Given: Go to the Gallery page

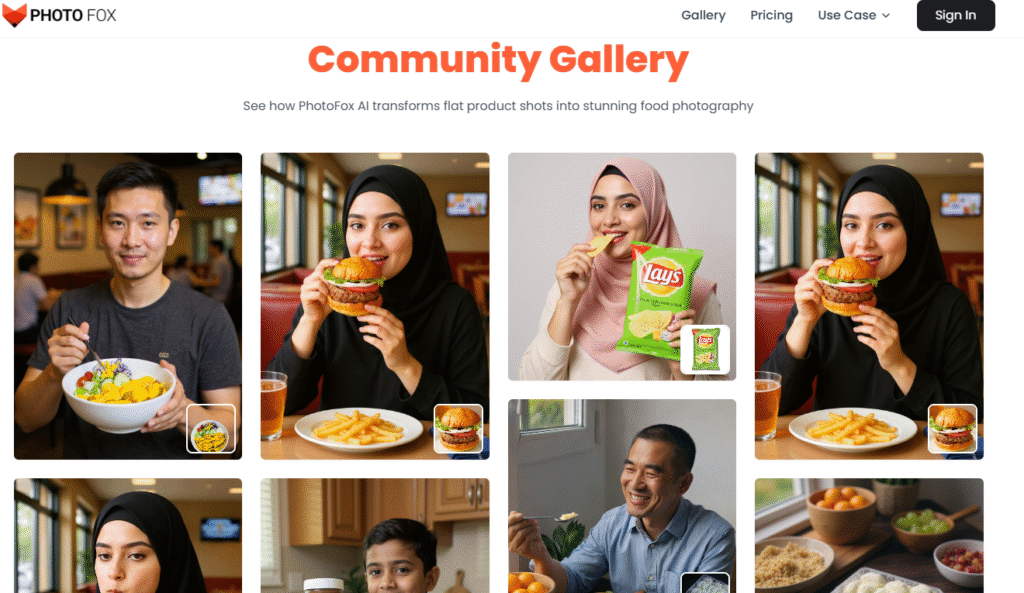Looking at the screenshot, I should click(703, 15).
